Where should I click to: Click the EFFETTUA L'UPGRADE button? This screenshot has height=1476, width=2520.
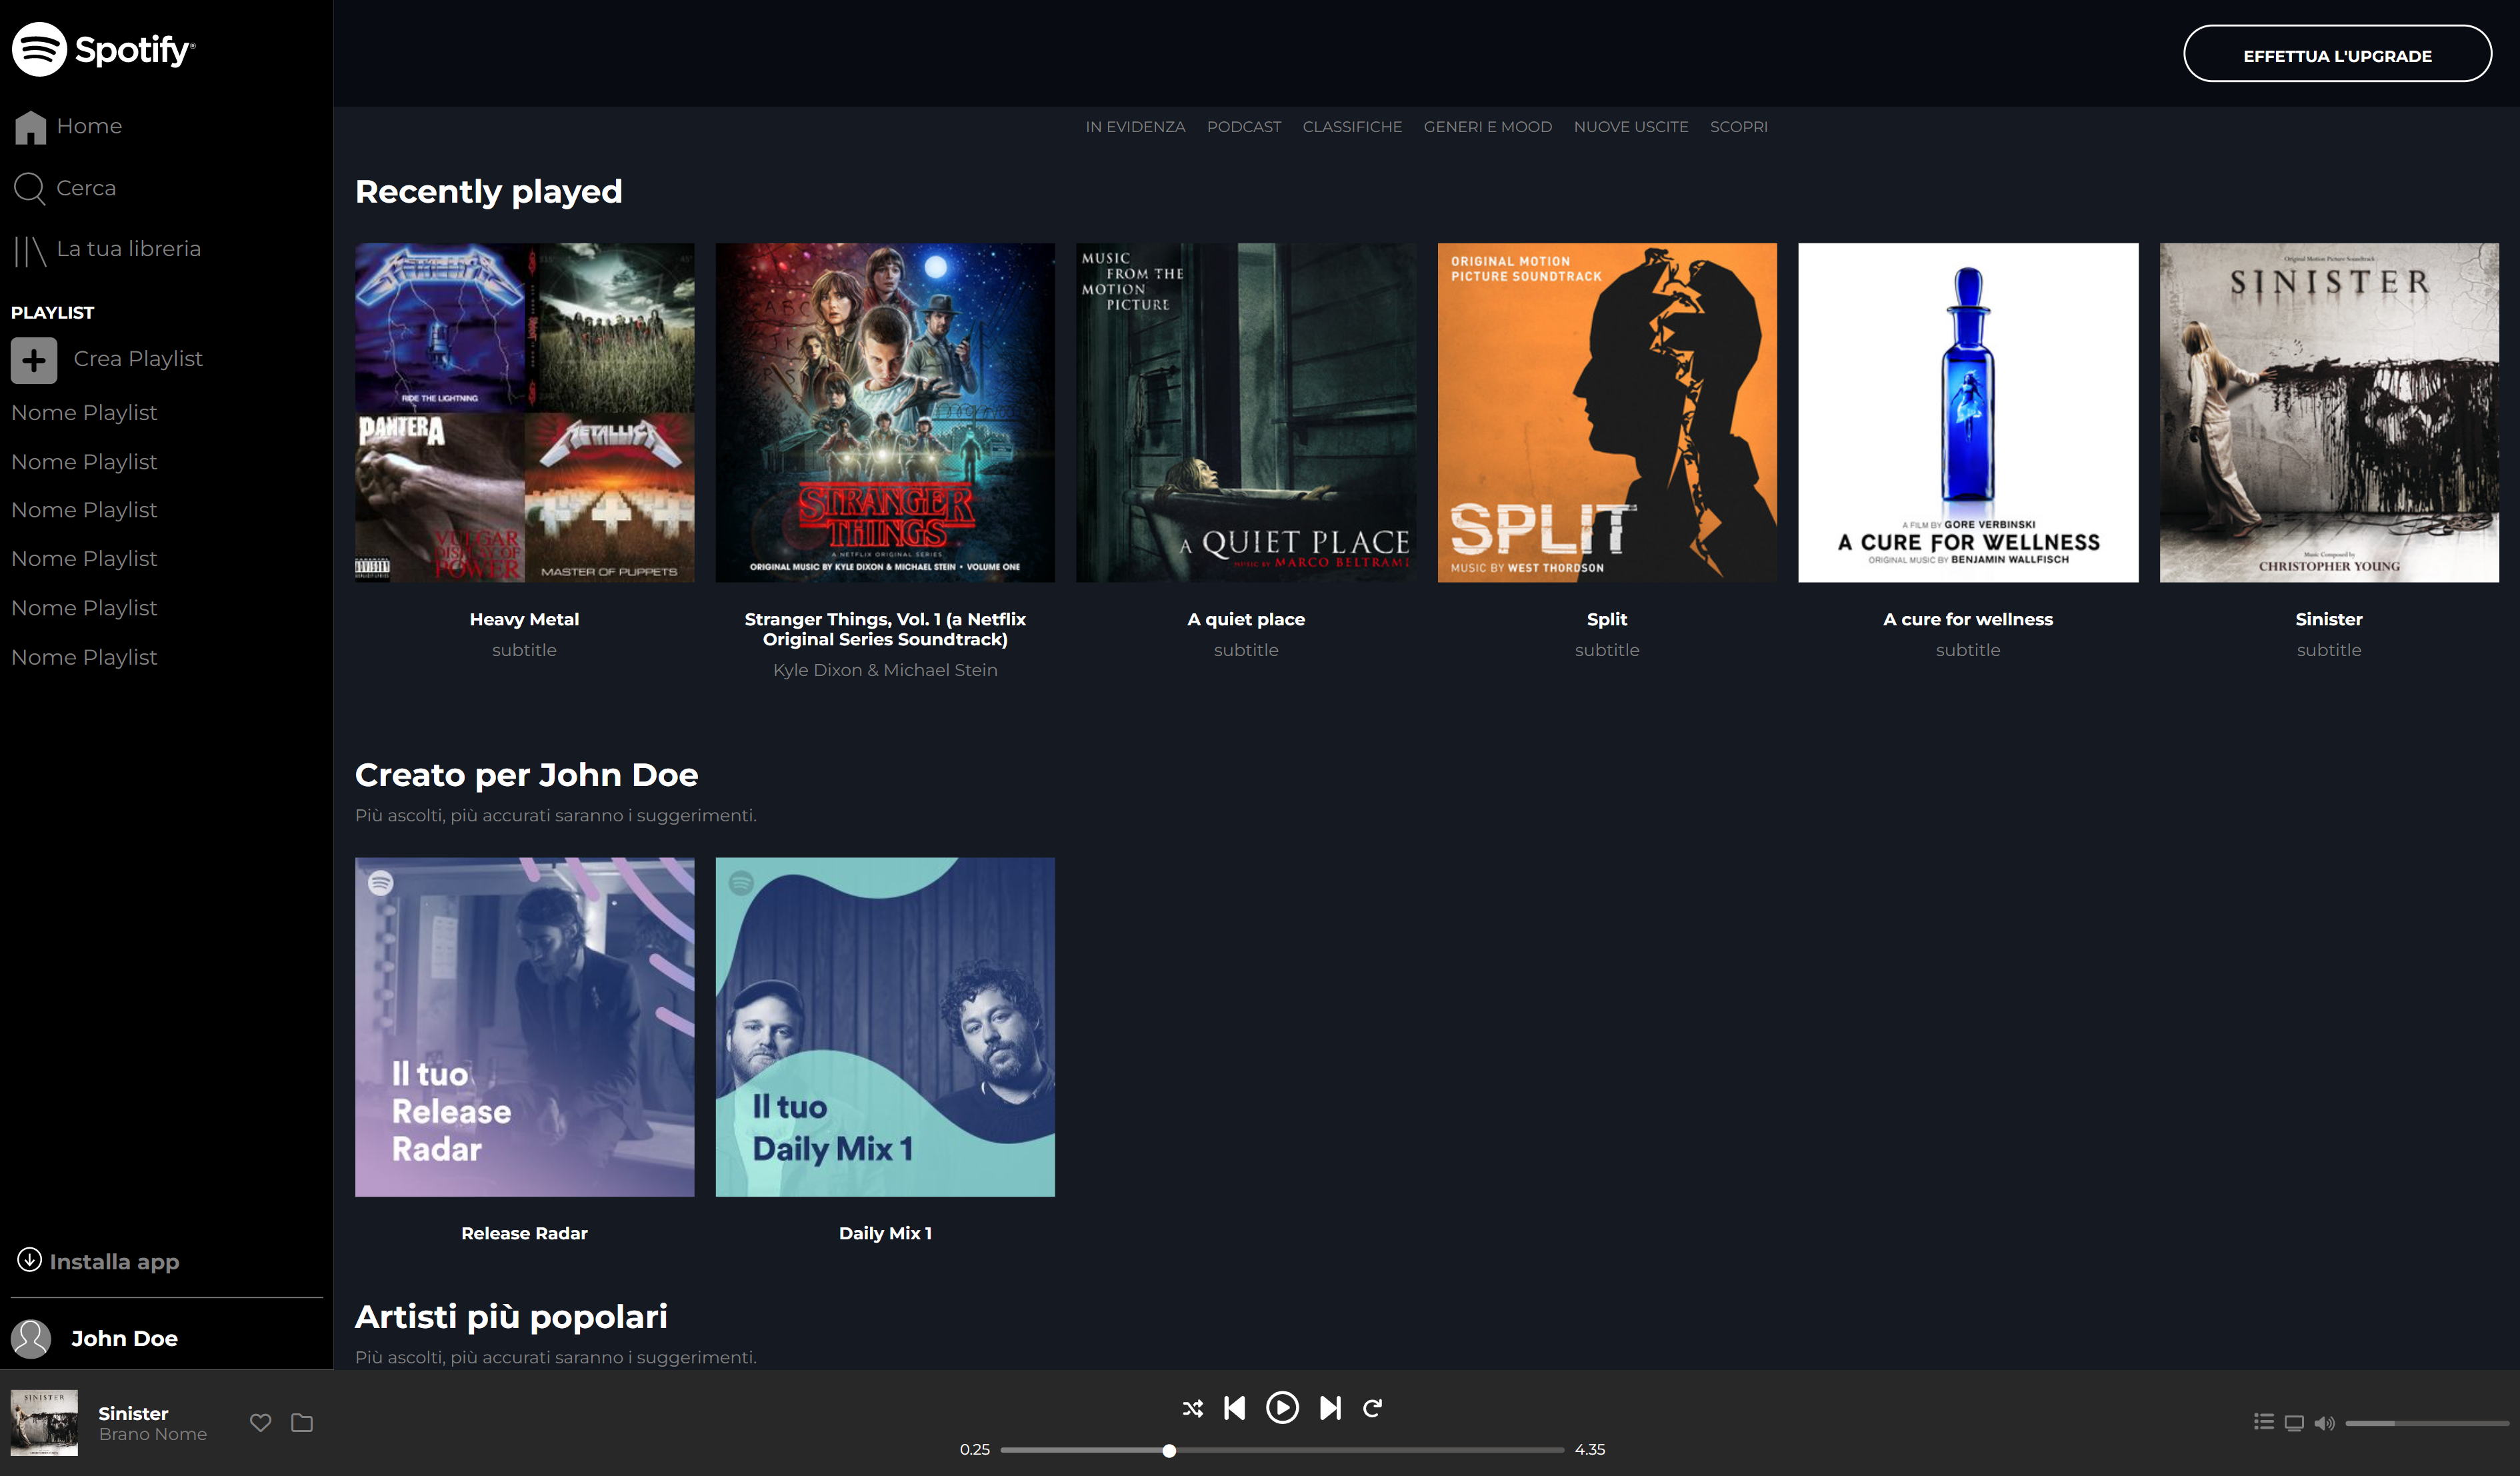click(x=2337, y=54)
